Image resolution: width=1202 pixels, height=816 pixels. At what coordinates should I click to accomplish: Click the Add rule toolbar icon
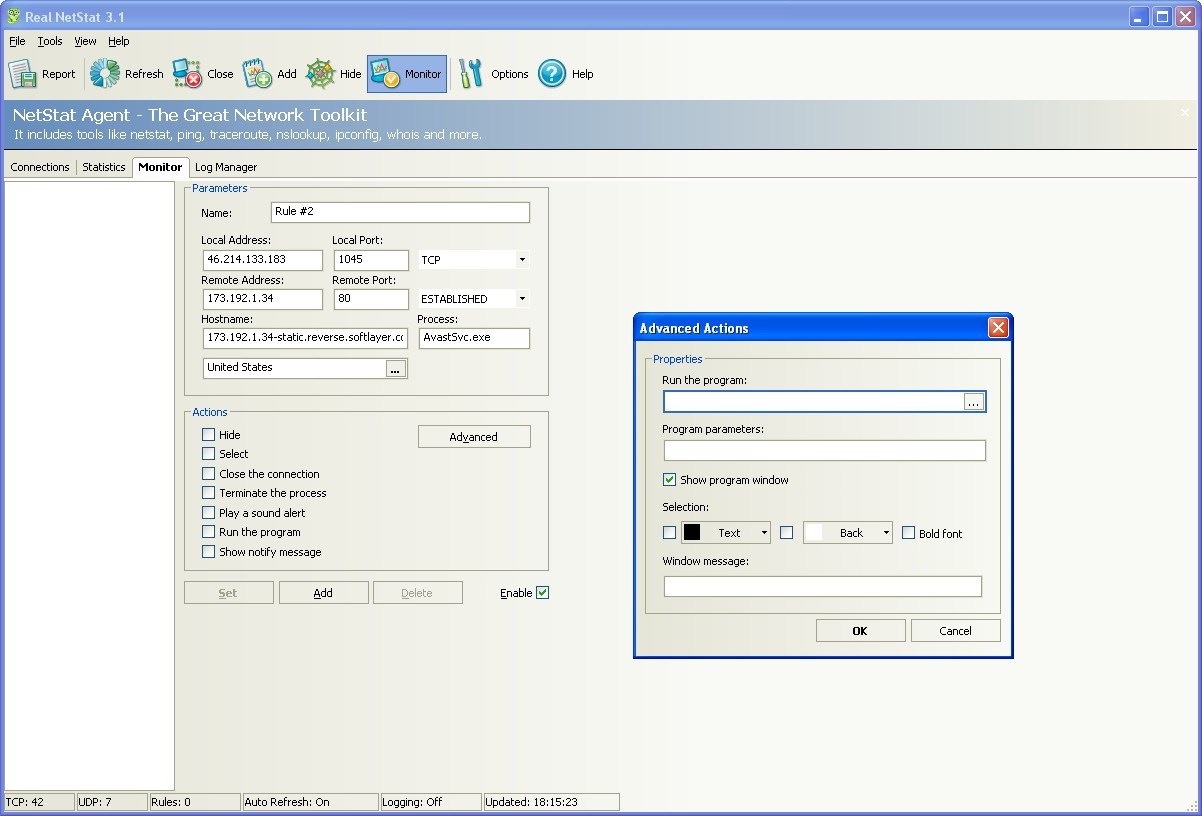tap(270, 73)
